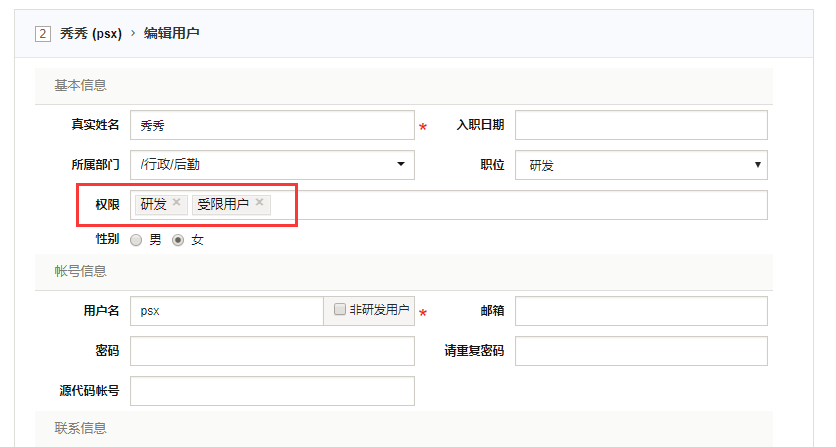Toggle the 非研发用户 checkbox
Image resolution: width=836 pixels, height=447 pixels.
pos(341,310)
